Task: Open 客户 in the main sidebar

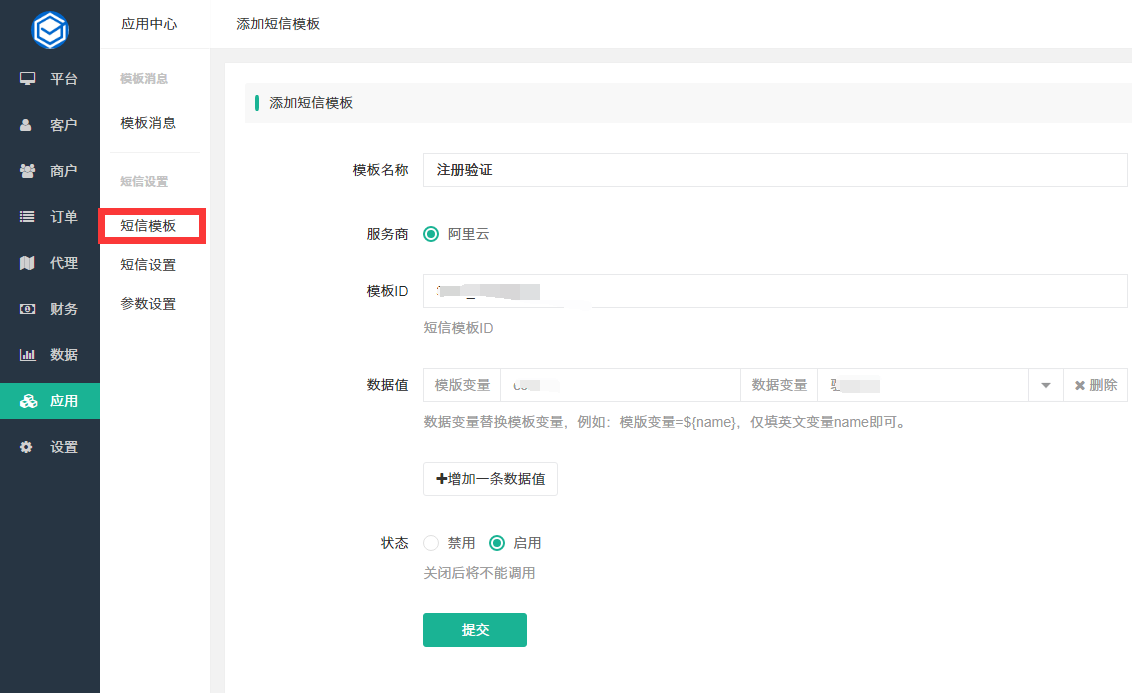Action: tap(50, 124)
